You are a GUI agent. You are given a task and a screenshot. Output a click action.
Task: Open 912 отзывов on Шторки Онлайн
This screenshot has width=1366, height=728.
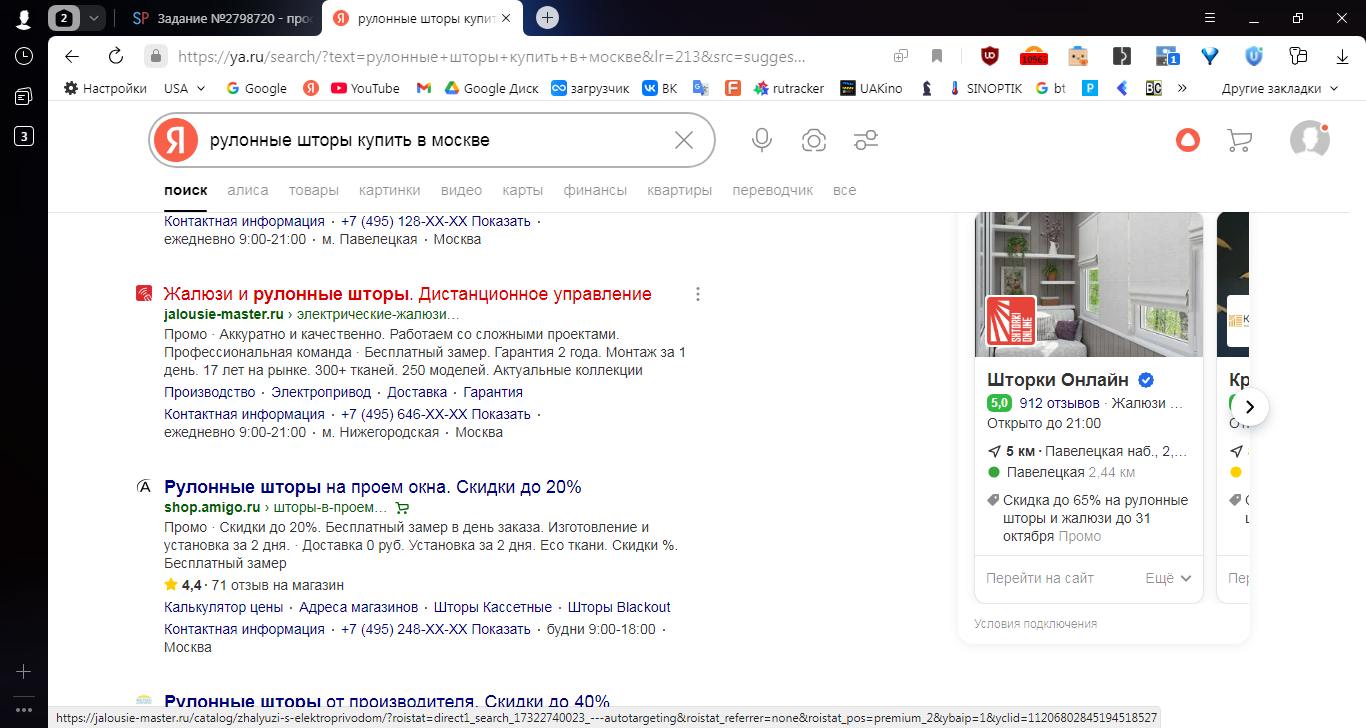point(1059,403)
